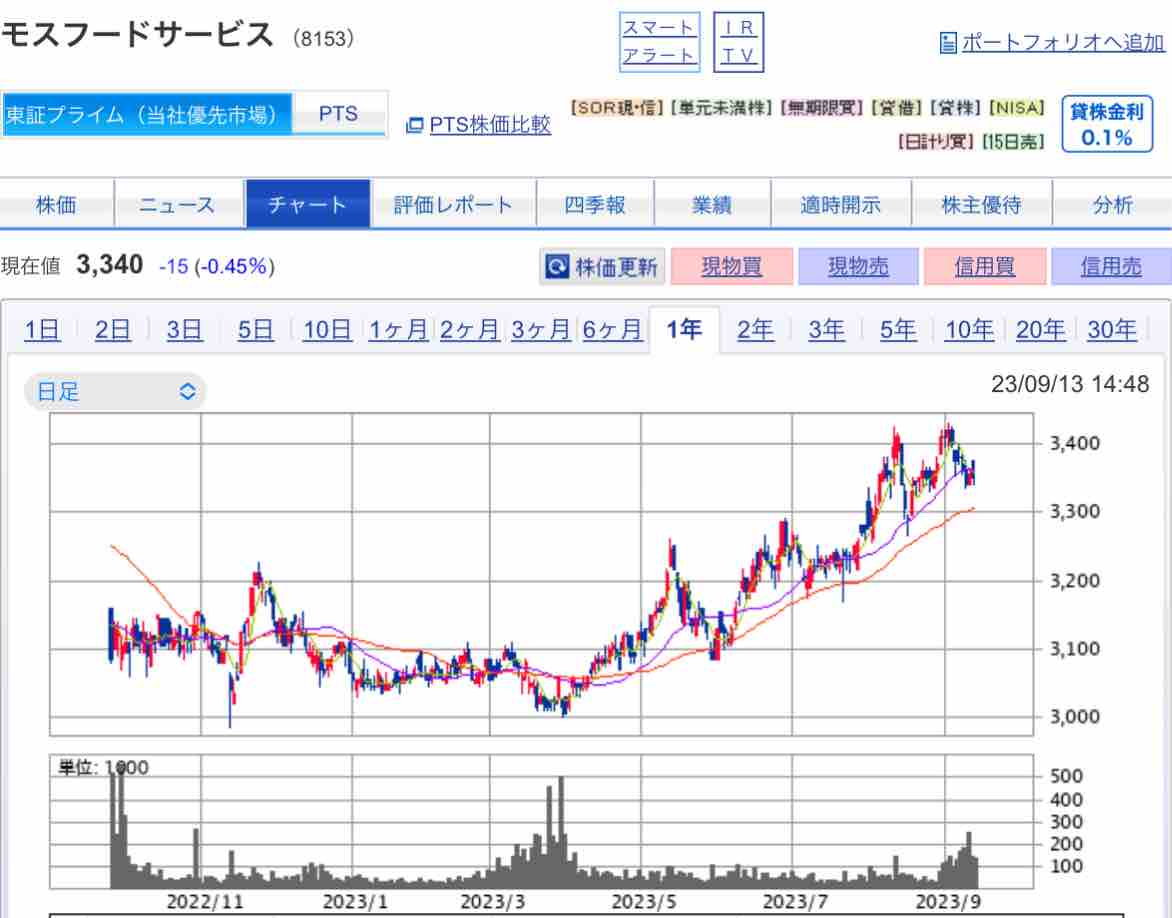Click the 23/09/13 14:48 timestamp

point(1070,384)
